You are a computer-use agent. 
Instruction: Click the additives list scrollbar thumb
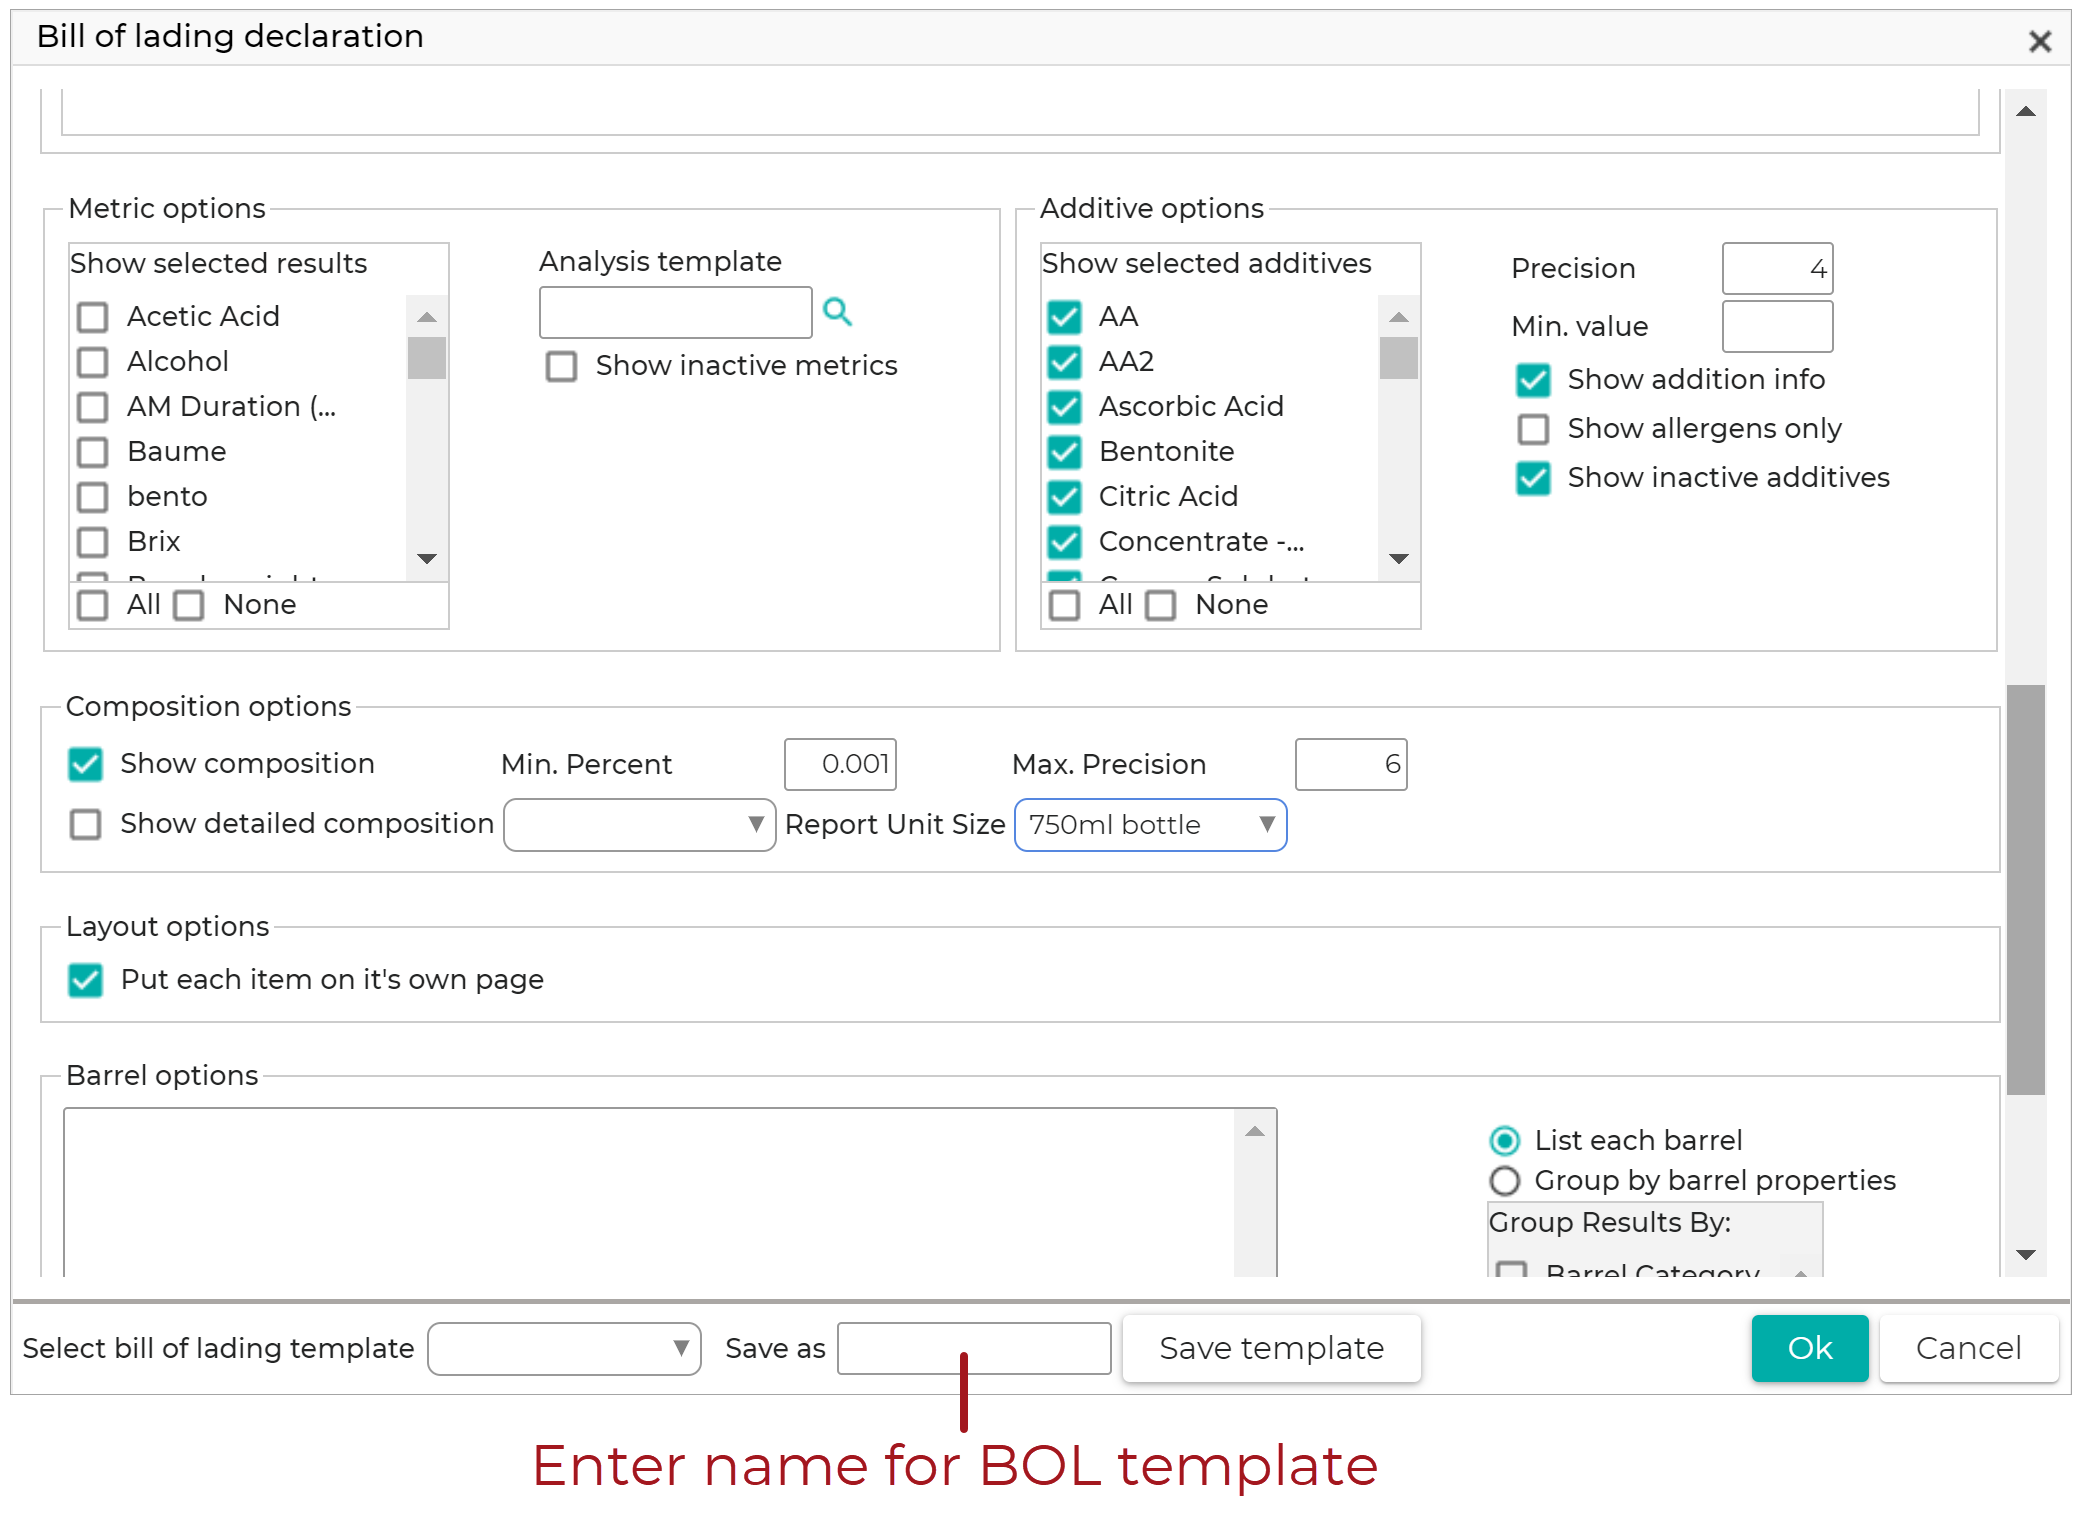click(x=1399, y=358)
